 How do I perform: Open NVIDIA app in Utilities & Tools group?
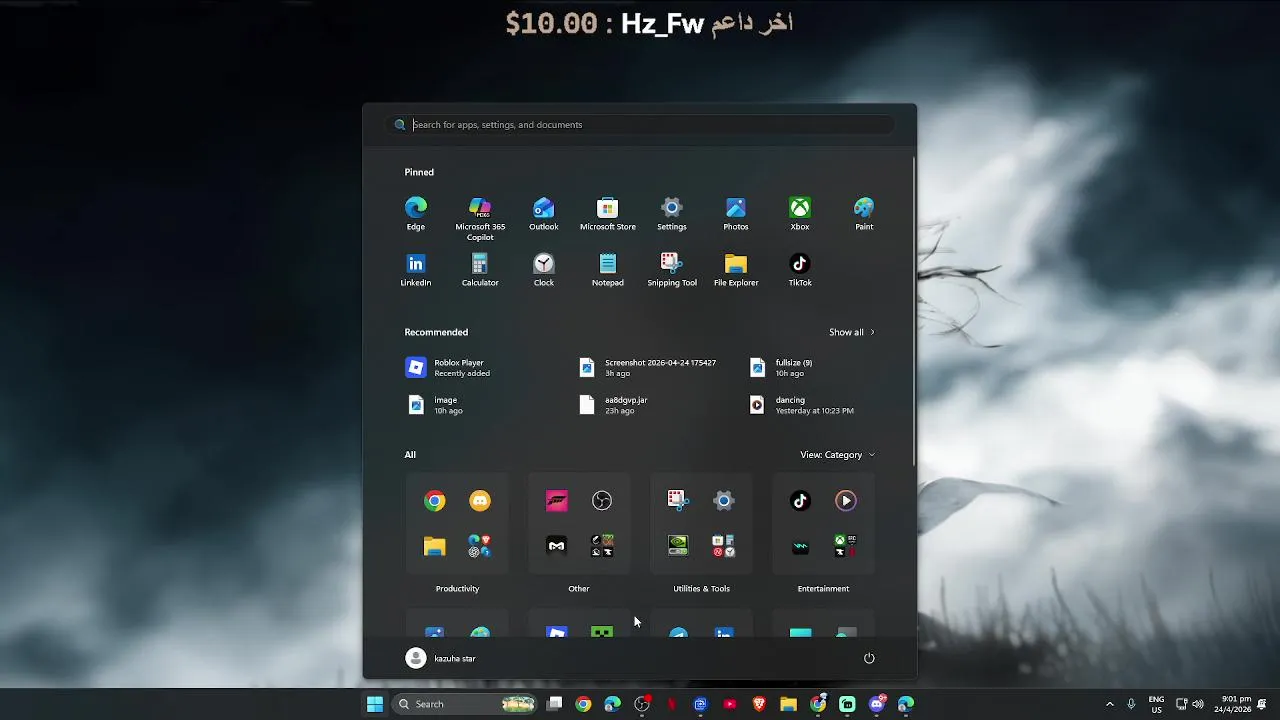[x=678, y=546]
